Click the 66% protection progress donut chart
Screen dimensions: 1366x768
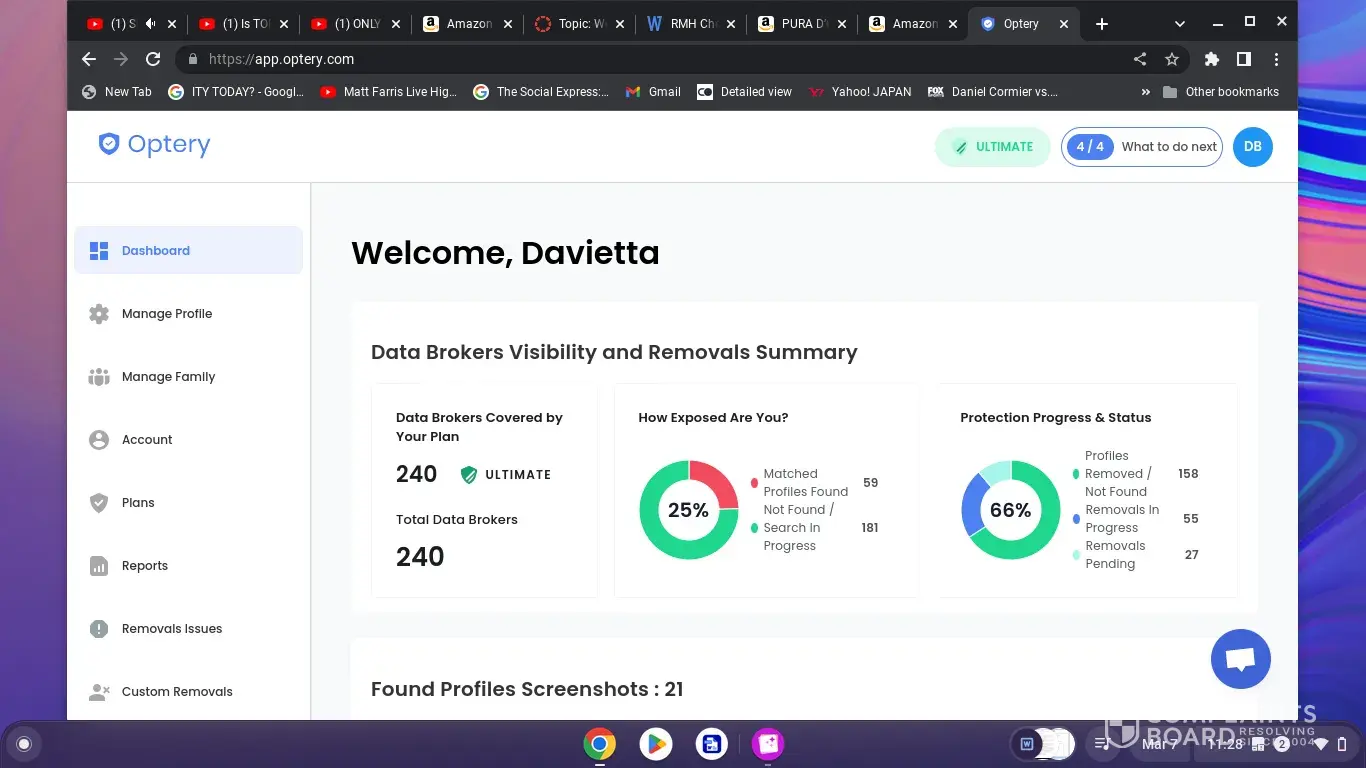coord(1010,510)
